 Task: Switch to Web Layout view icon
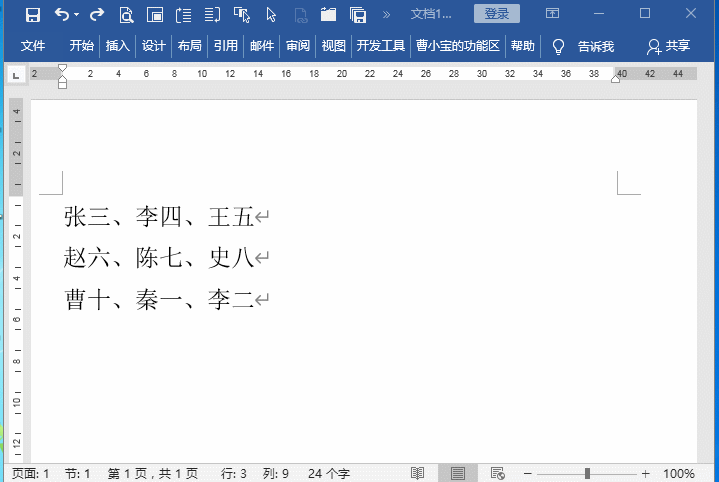[x=498, y=473]
